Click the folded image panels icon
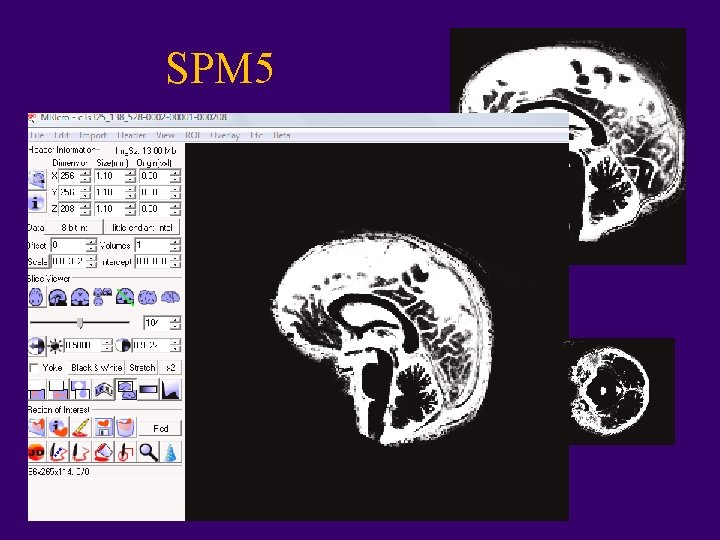720x540 pixels. (x=104, y=389)
